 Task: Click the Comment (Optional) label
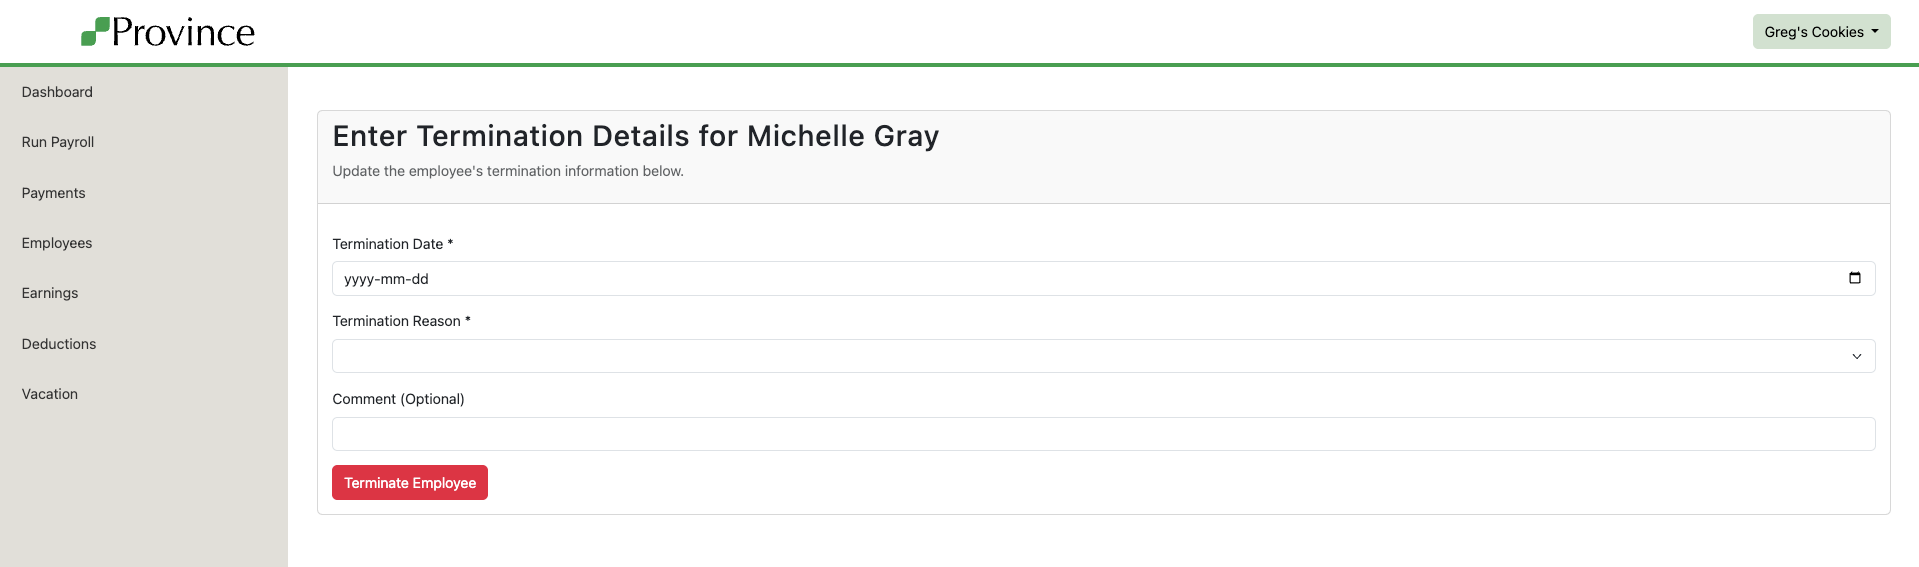398,399
